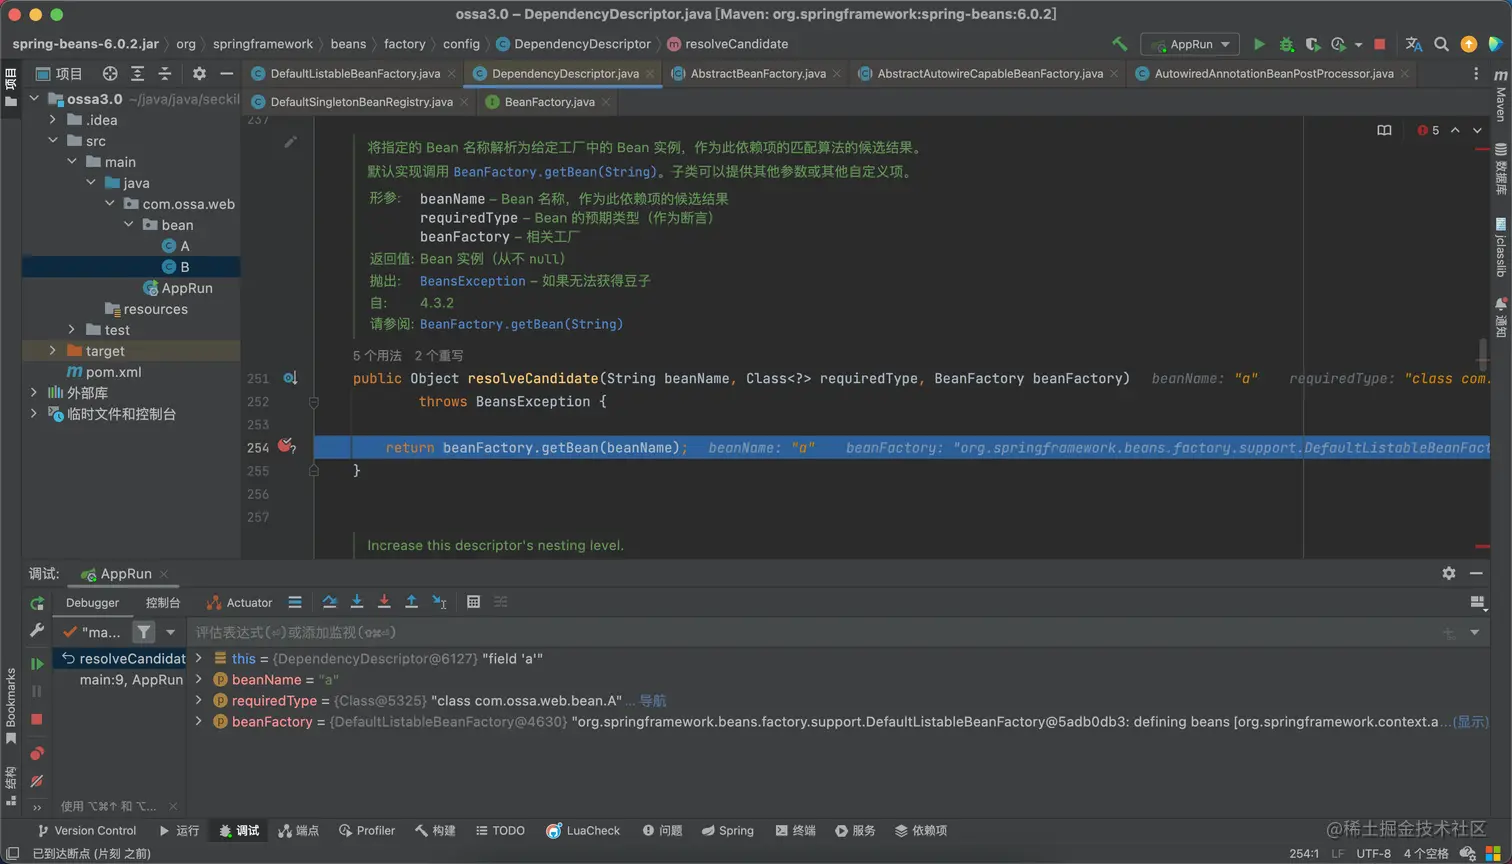Screen dimensions: 1512x864
Task: Collapse the bean package in project tree
Action: click(129, 225)
